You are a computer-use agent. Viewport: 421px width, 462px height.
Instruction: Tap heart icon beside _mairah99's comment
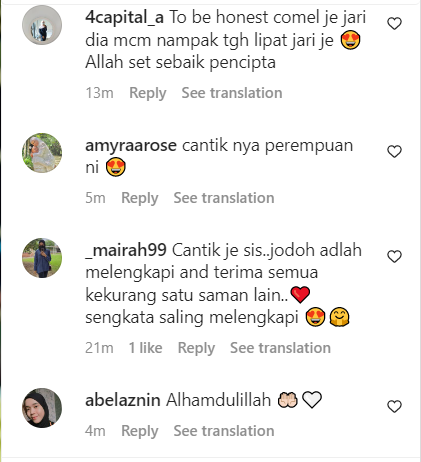click(x=394, y=256)
